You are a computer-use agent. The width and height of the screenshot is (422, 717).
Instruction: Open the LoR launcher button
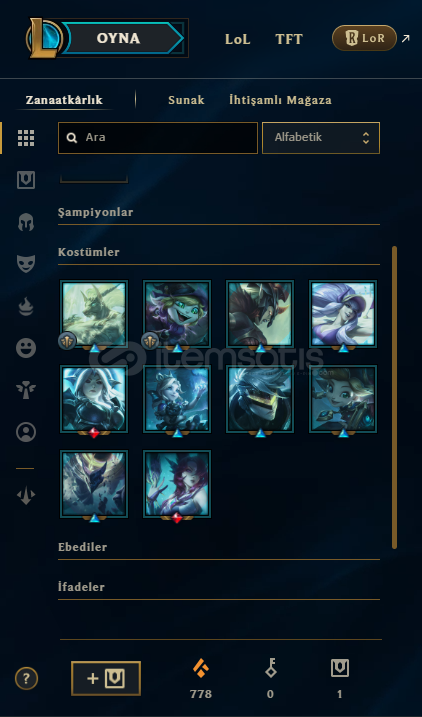click(364, 38)
